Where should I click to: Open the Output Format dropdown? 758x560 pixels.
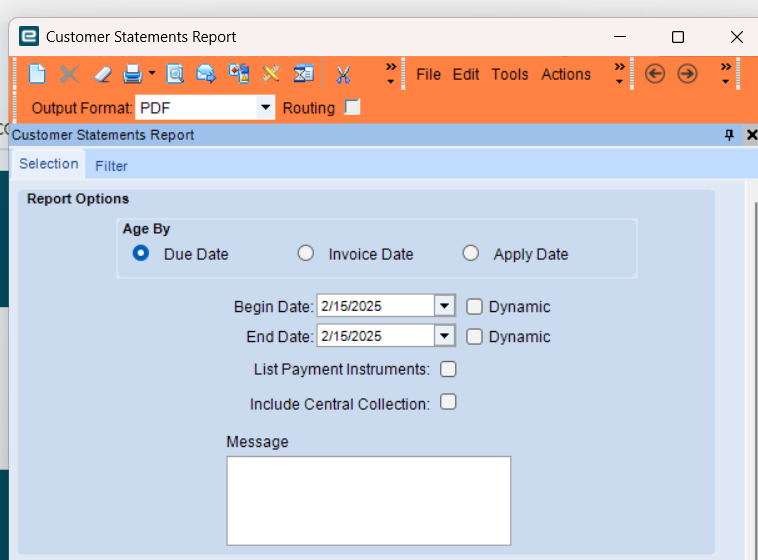265,107
